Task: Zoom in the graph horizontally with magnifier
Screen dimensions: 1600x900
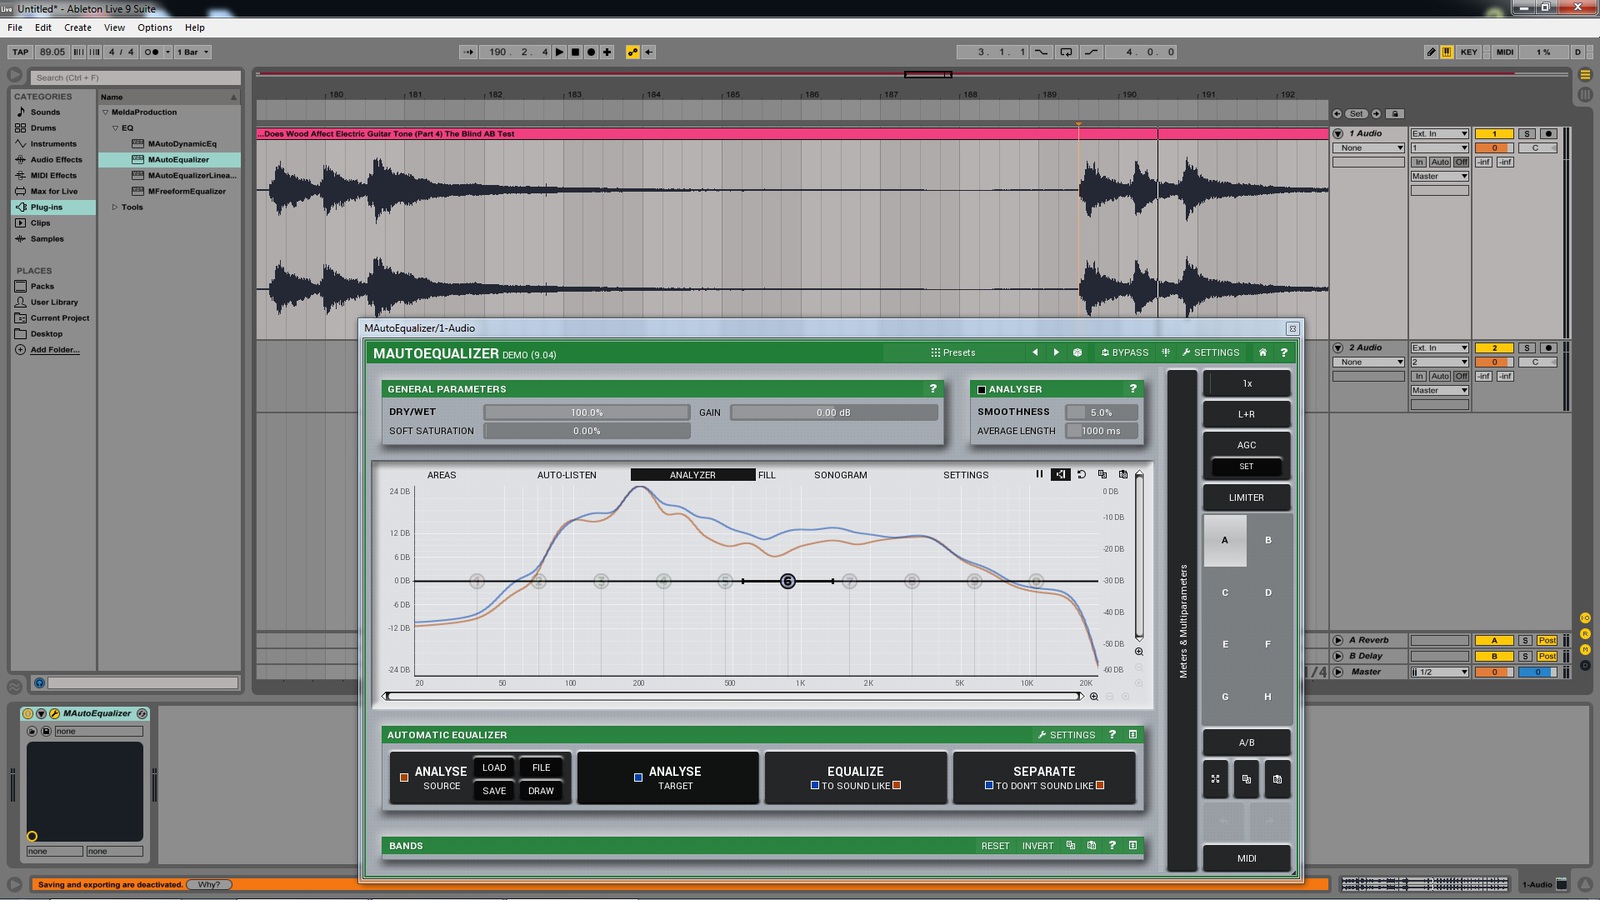Action: (x=1094, y=696)
